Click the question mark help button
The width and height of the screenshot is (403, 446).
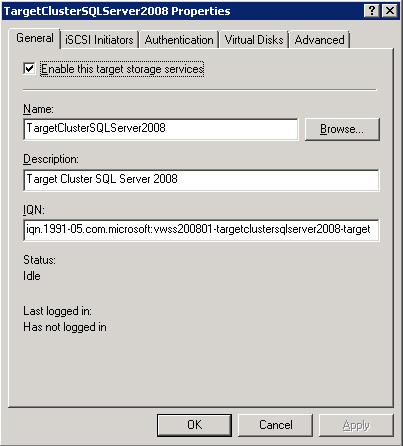pyautogui.click(x=372, y=11)
